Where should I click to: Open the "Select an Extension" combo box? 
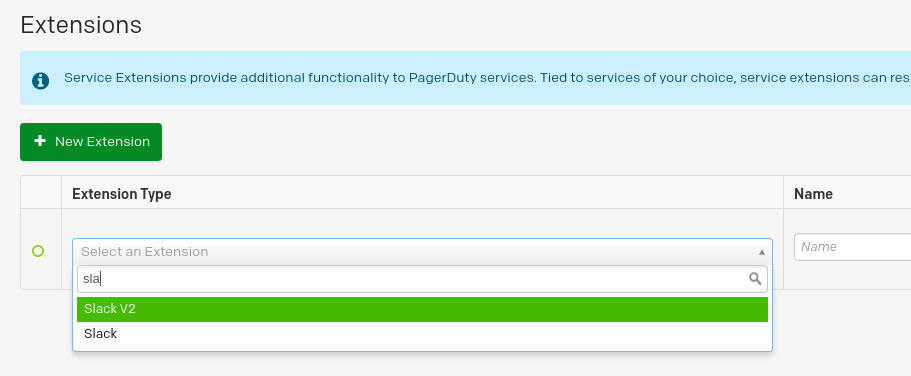click(422, 252)
